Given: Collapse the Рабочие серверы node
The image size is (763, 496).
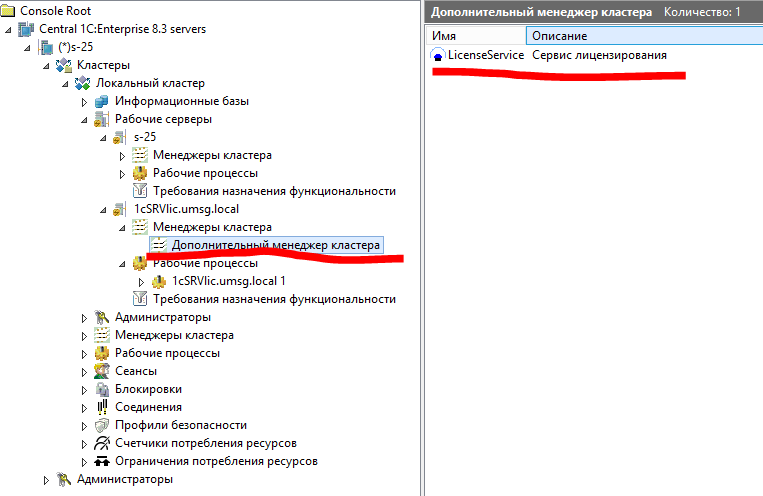Looking at the screenshot, I should click(84, 120).
